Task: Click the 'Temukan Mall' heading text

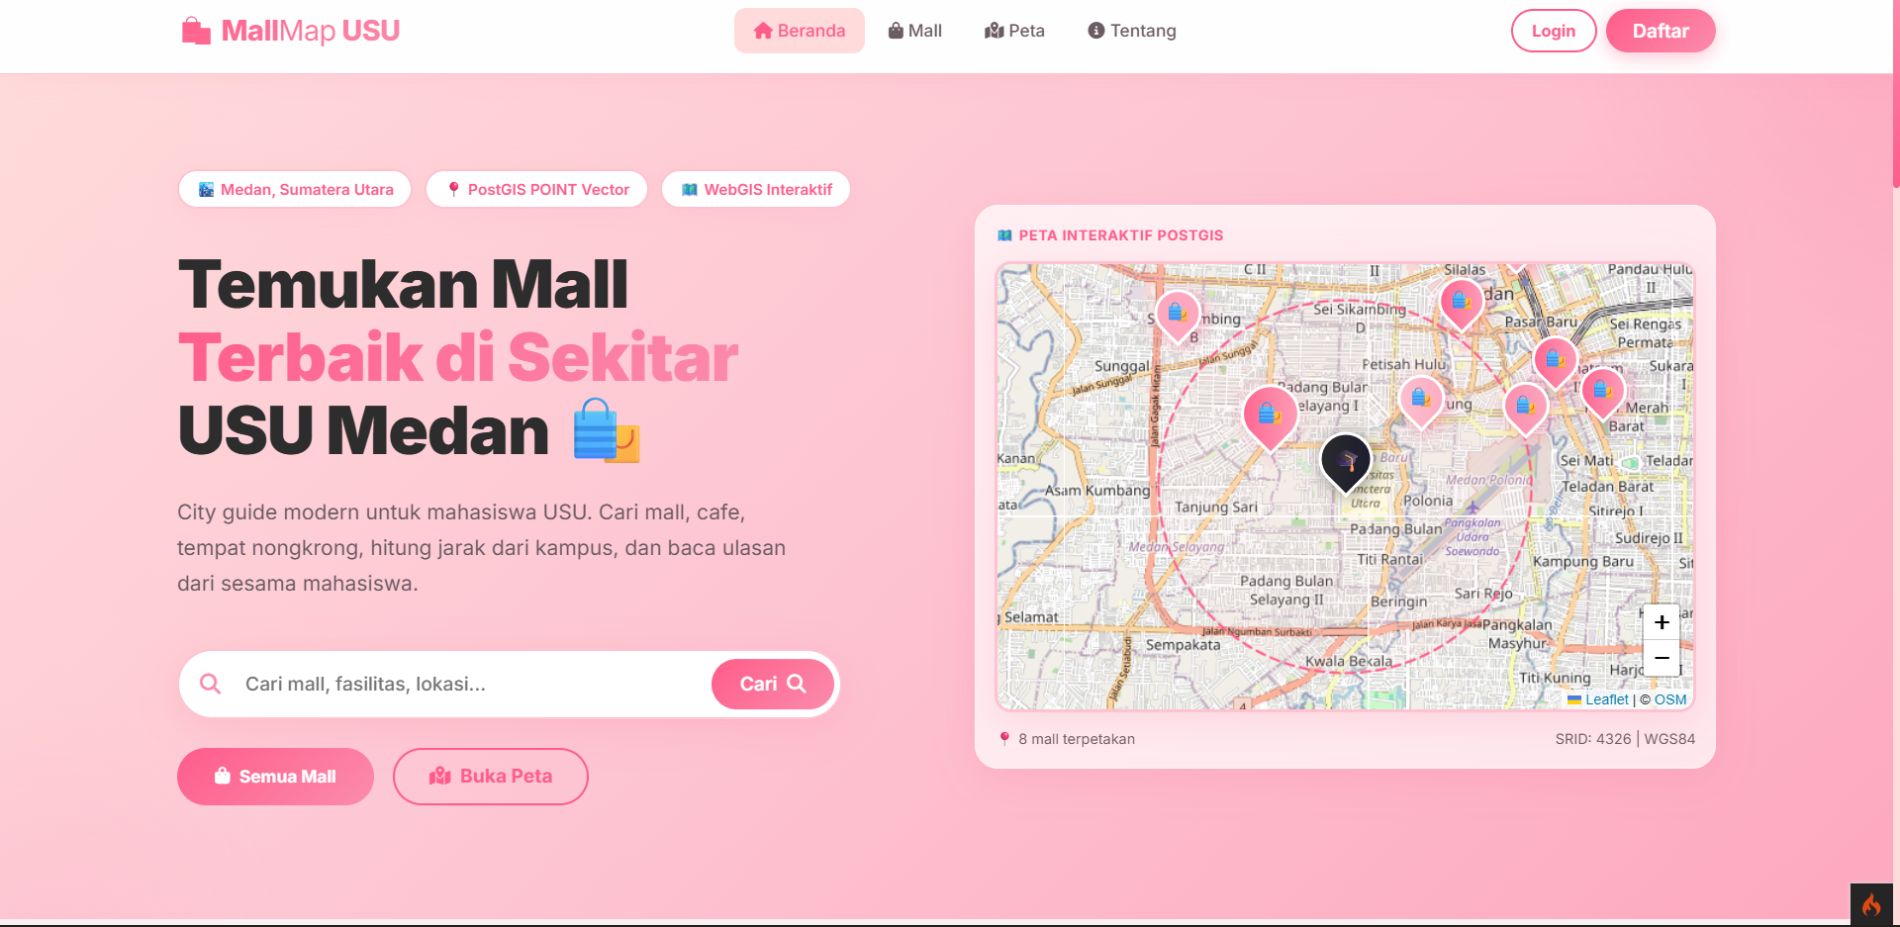Action: pyautogui.click(x=403, y=285)
